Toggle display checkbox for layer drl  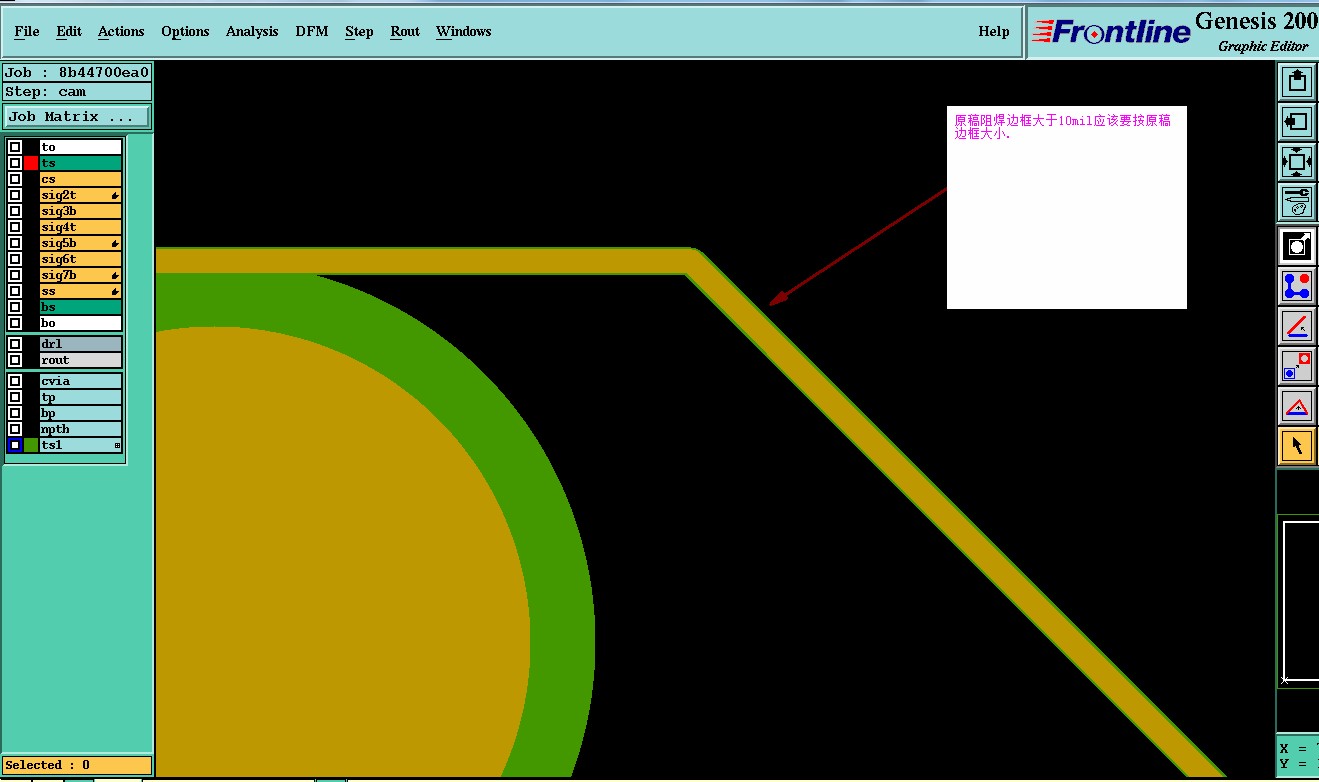coord(15,344)
